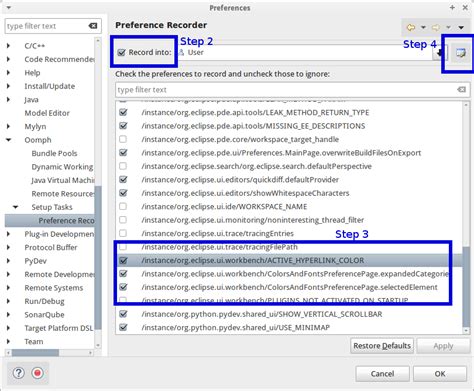474x391 pixels.
Task: Open the window menu arrow in title bar
Action: click(x=9, y=7)
